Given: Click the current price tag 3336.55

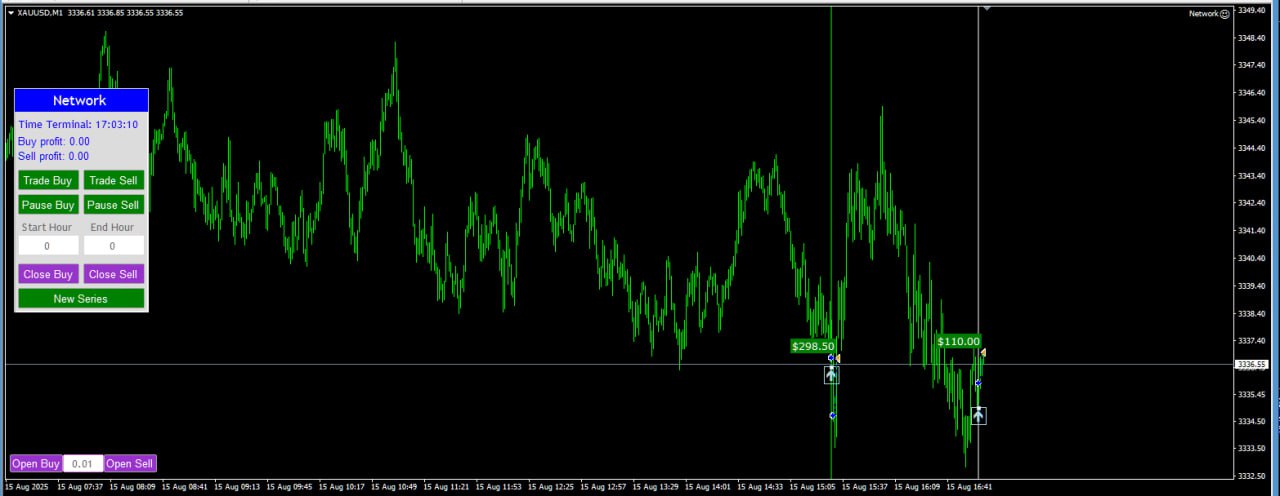Looking at the screenshot, I should [x=1252, y=364].
